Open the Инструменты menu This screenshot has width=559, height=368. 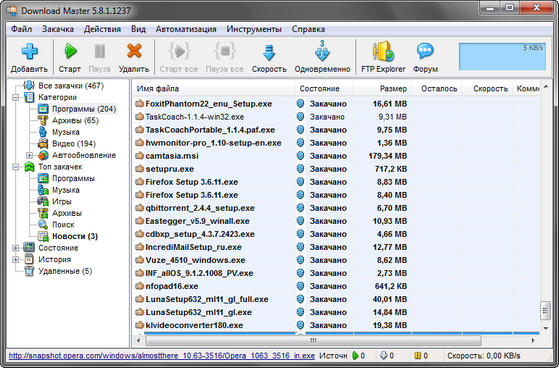click(254, 29)
